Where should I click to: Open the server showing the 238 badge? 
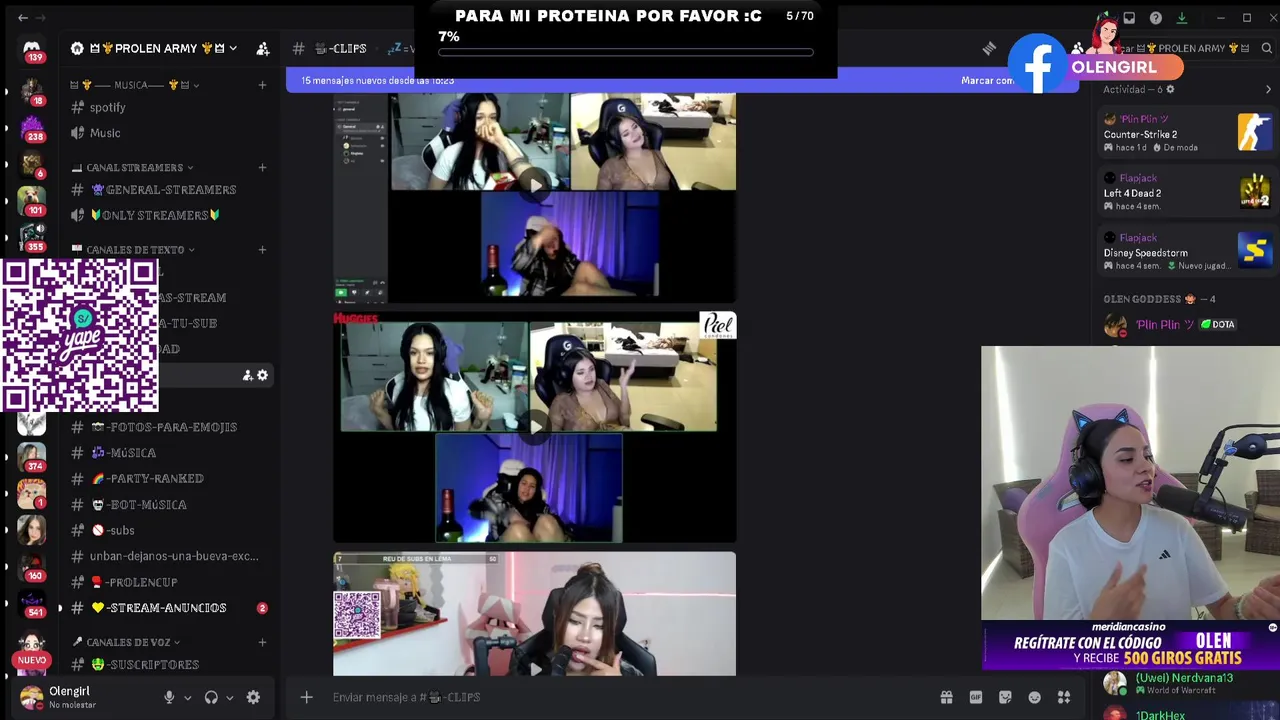(x=32, y=127)
